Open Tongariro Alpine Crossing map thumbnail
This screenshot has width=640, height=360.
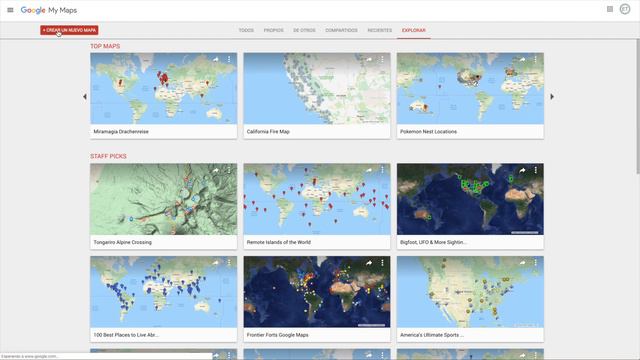pos(163,199)
